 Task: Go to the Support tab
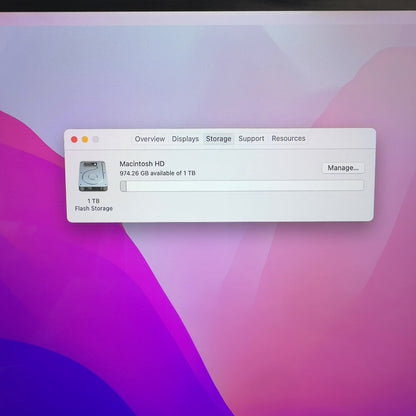coord(251,138)
